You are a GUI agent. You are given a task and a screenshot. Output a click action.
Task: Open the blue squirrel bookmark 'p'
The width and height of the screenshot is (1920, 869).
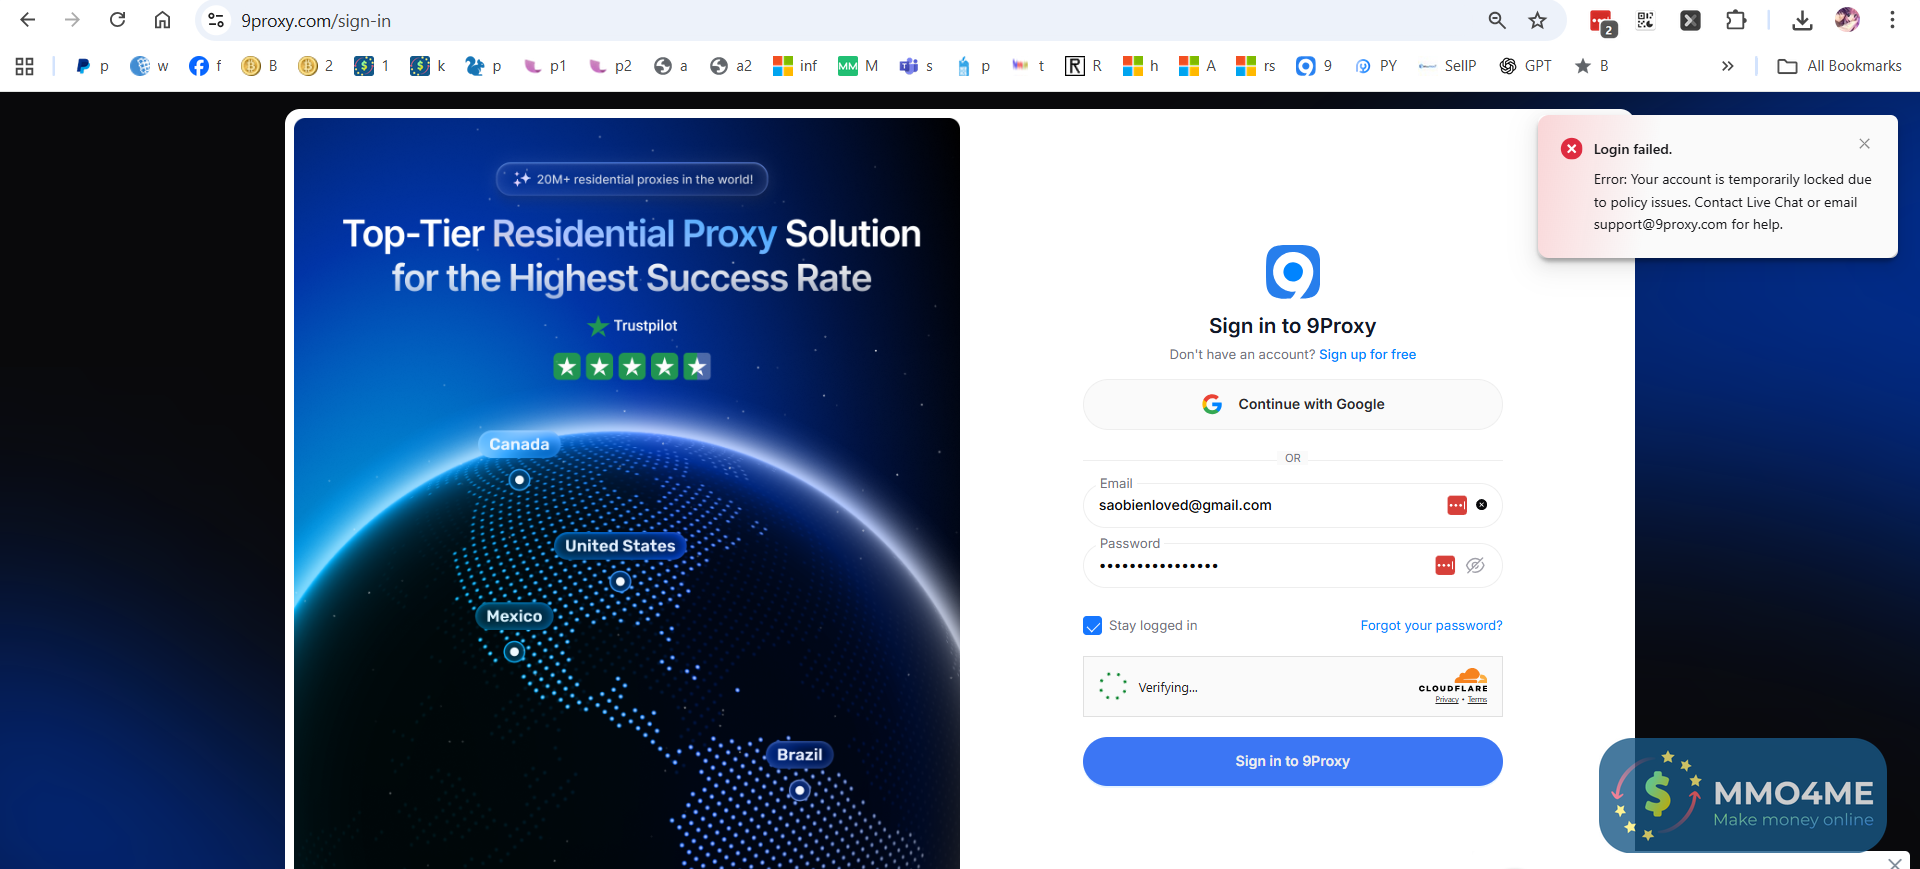[x=484, y=66]
